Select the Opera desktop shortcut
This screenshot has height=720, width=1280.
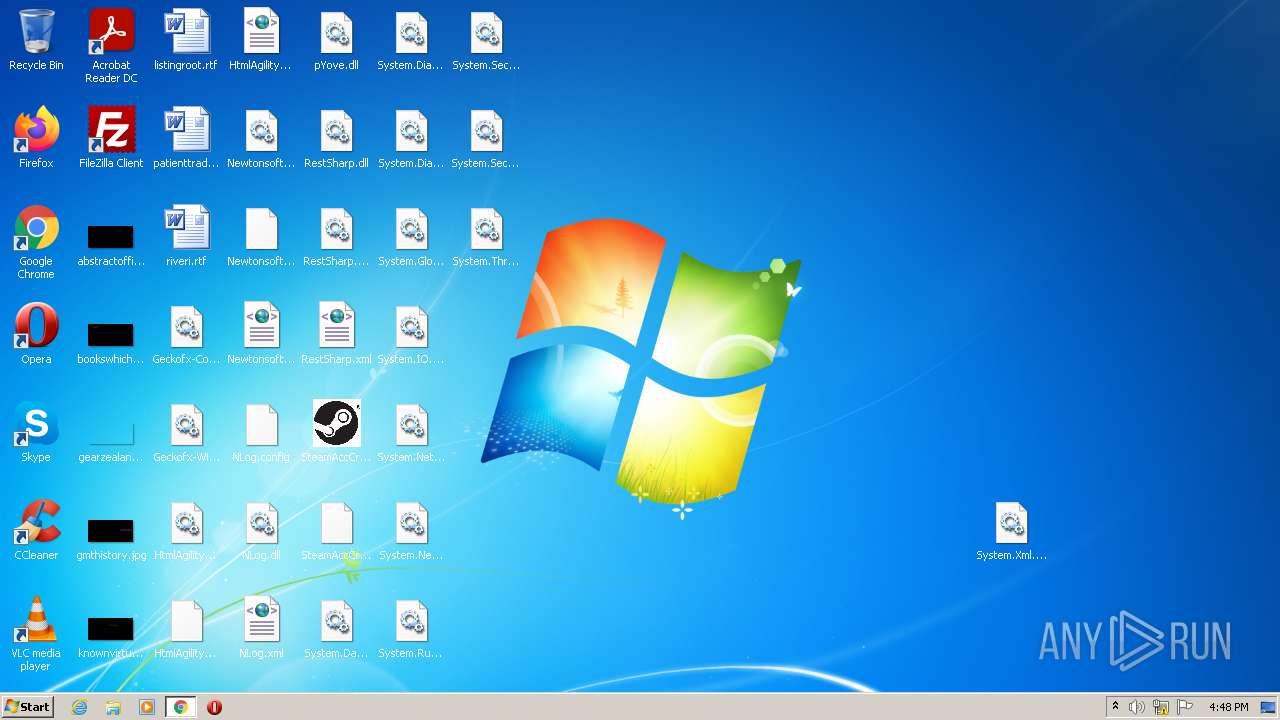point(36,334)
